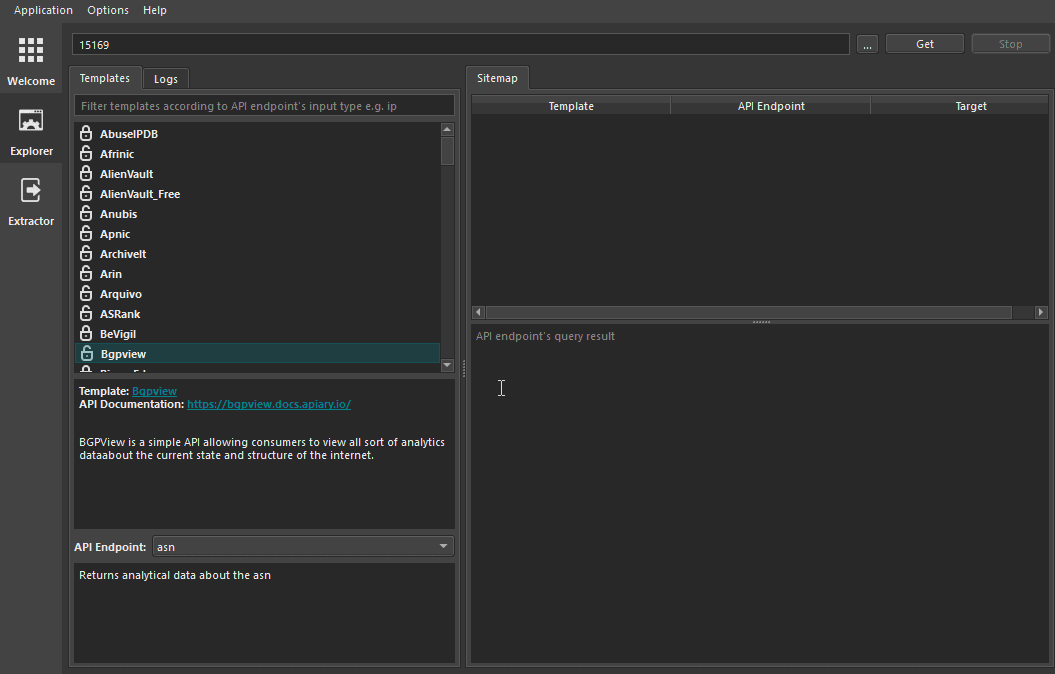The width and height of the screenshot is (1055, 674).
Task: Open the Extractor sidebar icon
Action: coord(31,190)
